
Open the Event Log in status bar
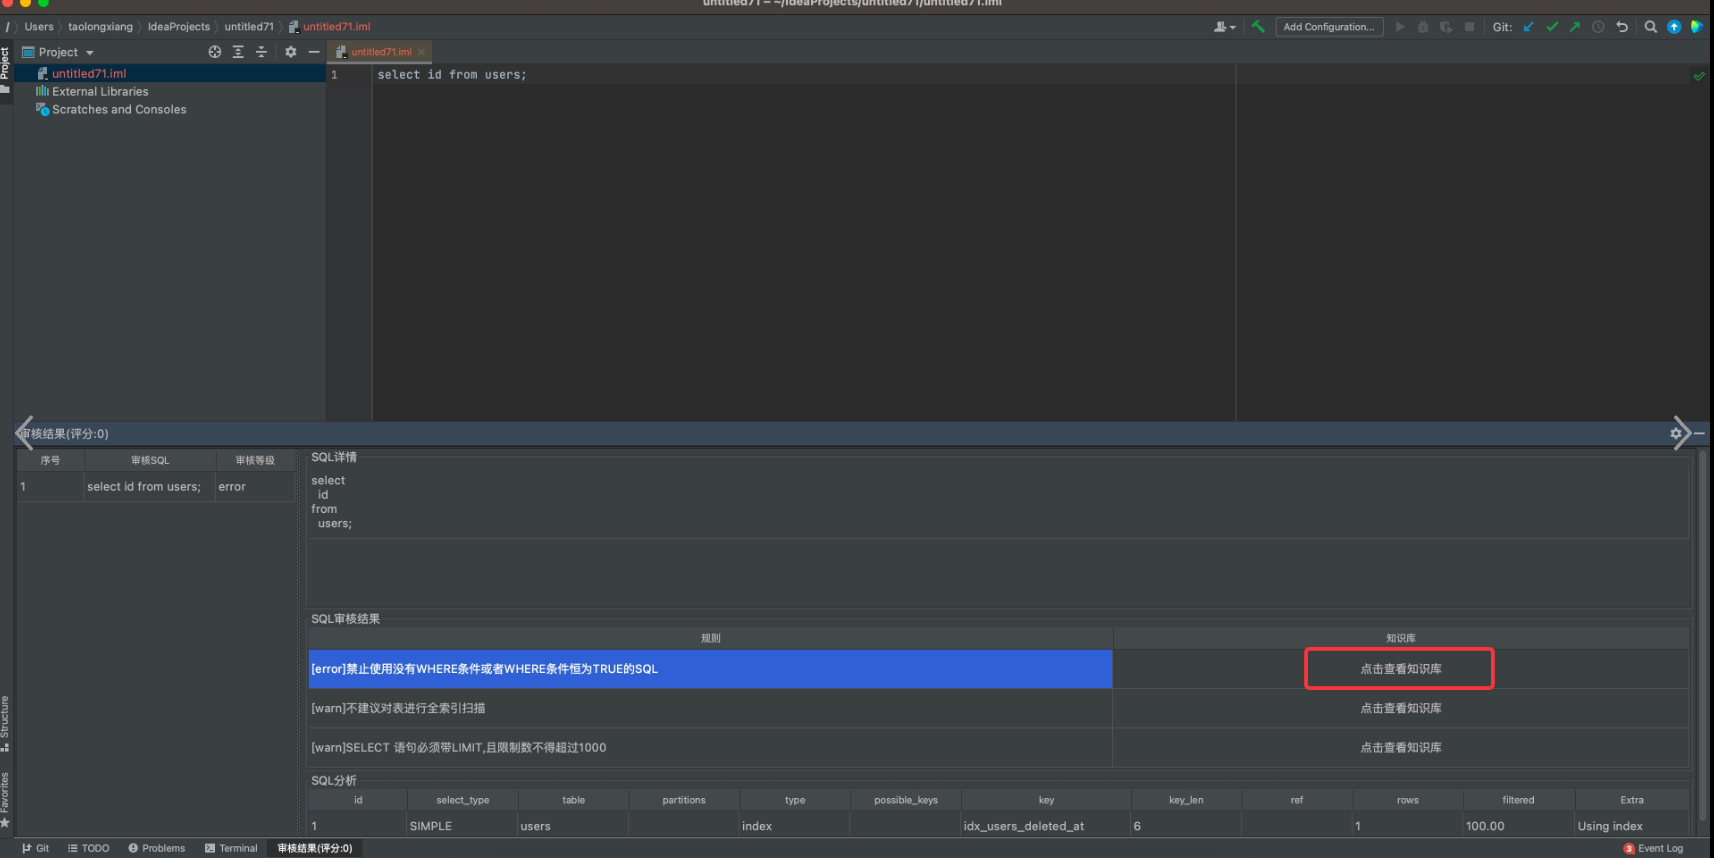(x=1654, y=848)
